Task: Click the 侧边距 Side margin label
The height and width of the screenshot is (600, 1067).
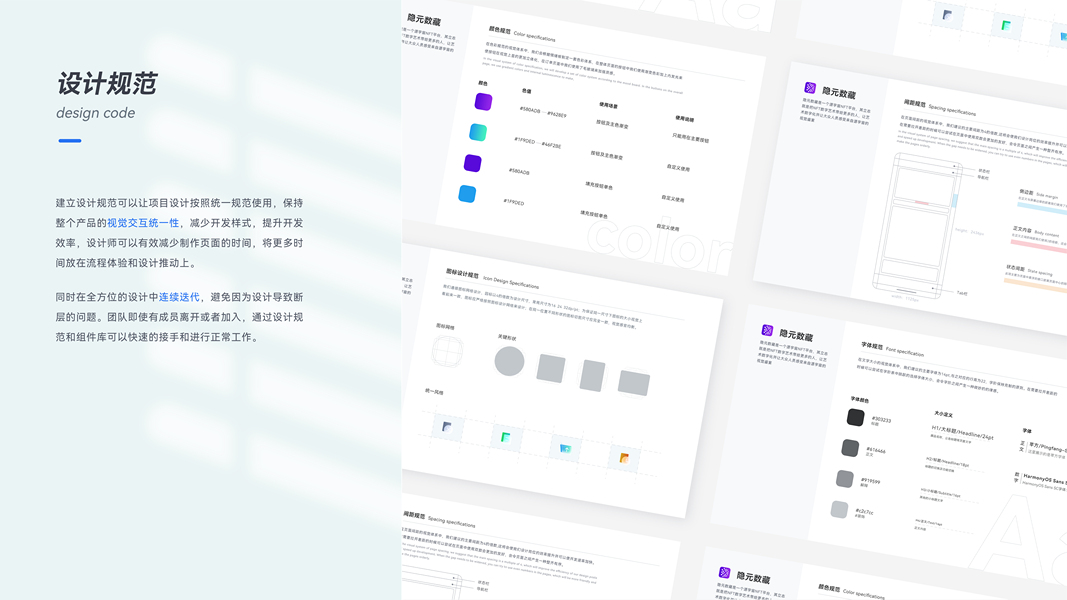Action: tap(1038, 195)
